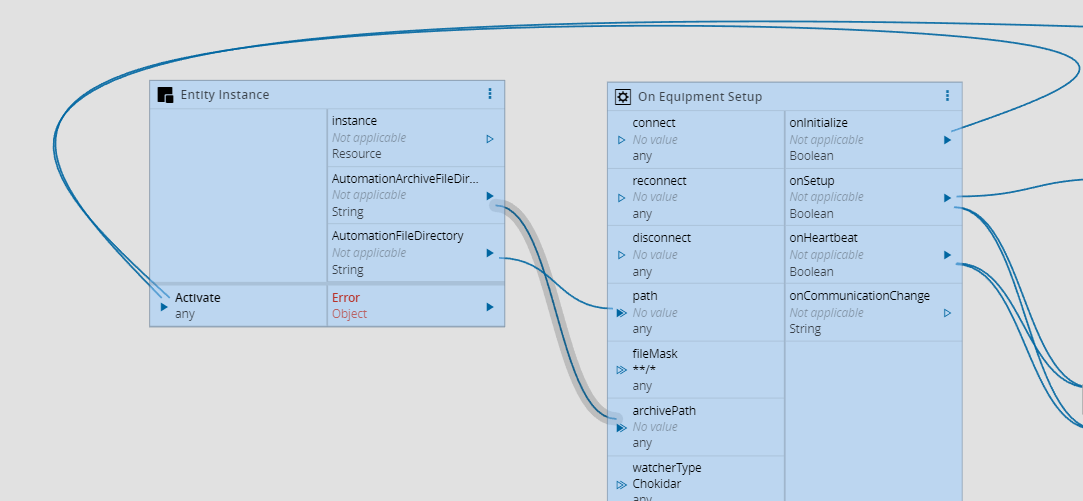Viewport: 1083px width, 501px height.
Task: Click the onCommunicationChange label
Action: click(x=859, y=296)
